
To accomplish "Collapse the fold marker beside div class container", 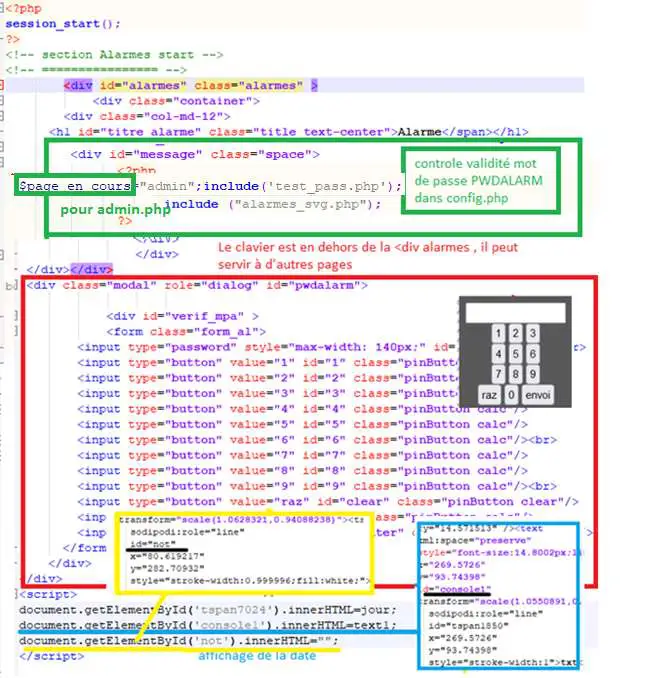I will (2, 101).
